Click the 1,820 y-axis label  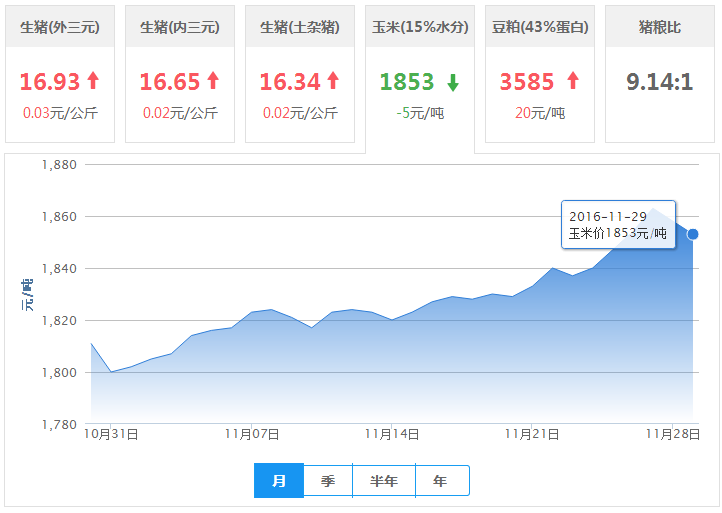59,321
